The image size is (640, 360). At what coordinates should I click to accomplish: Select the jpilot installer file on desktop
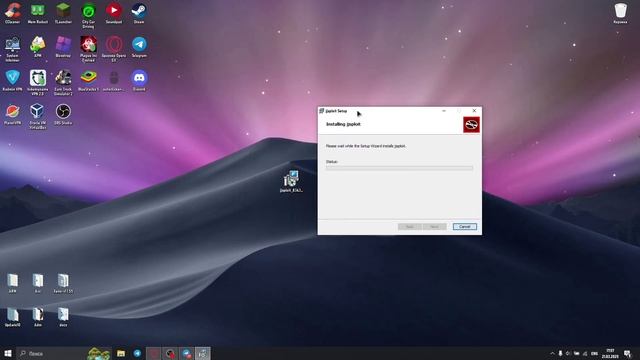click(291, 181)
